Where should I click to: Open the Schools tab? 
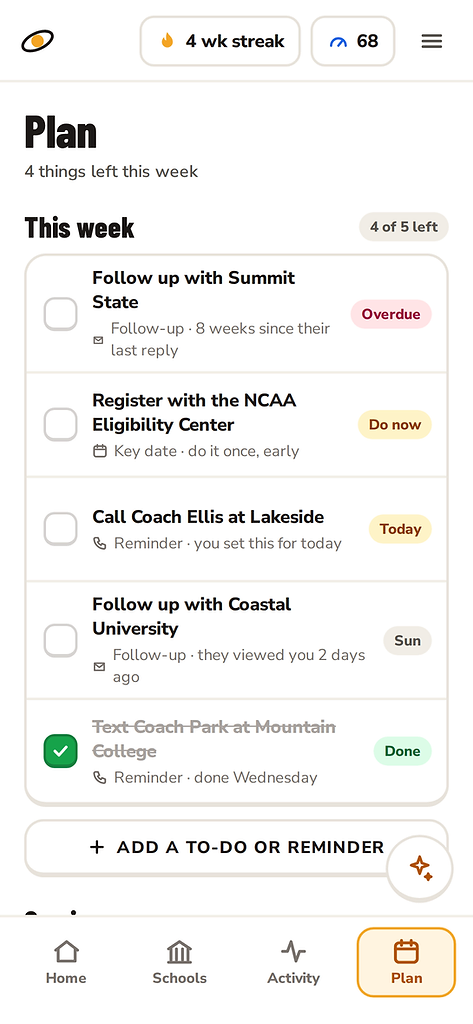coord(180,963)
